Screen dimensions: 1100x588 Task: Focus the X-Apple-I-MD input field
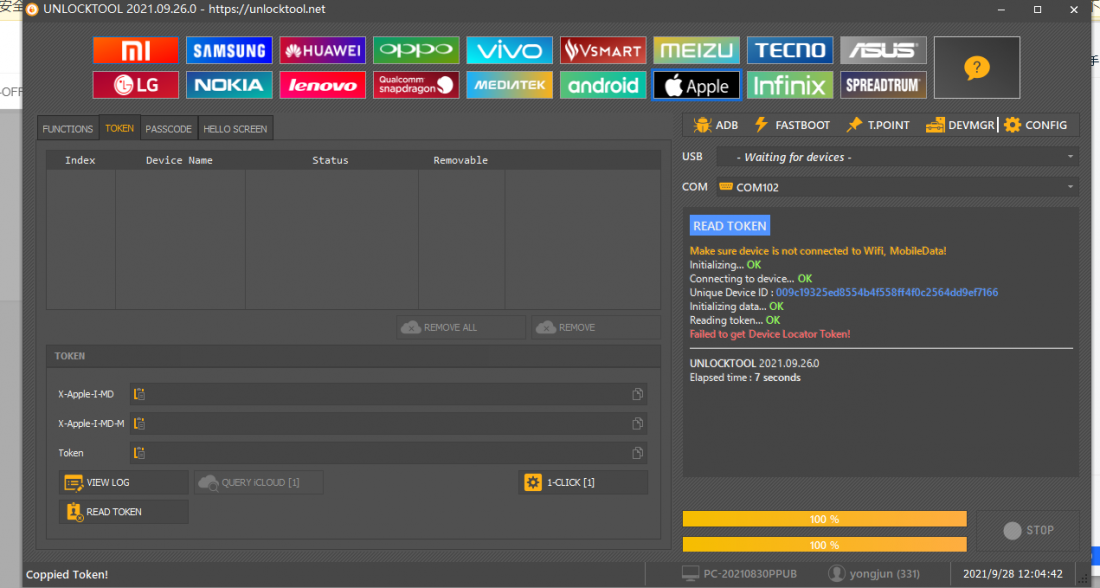click(388, 394)
